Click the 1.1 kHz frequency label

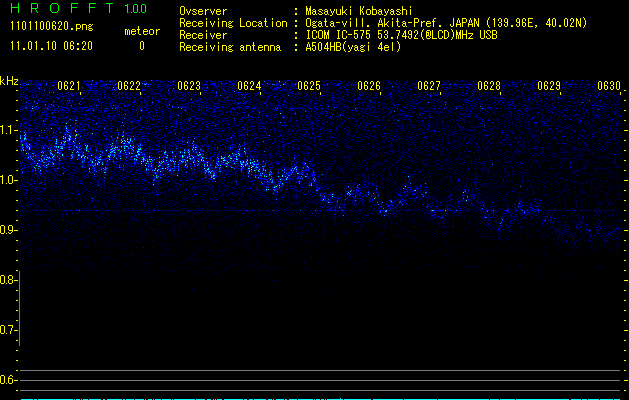click(x=9, y=130)
